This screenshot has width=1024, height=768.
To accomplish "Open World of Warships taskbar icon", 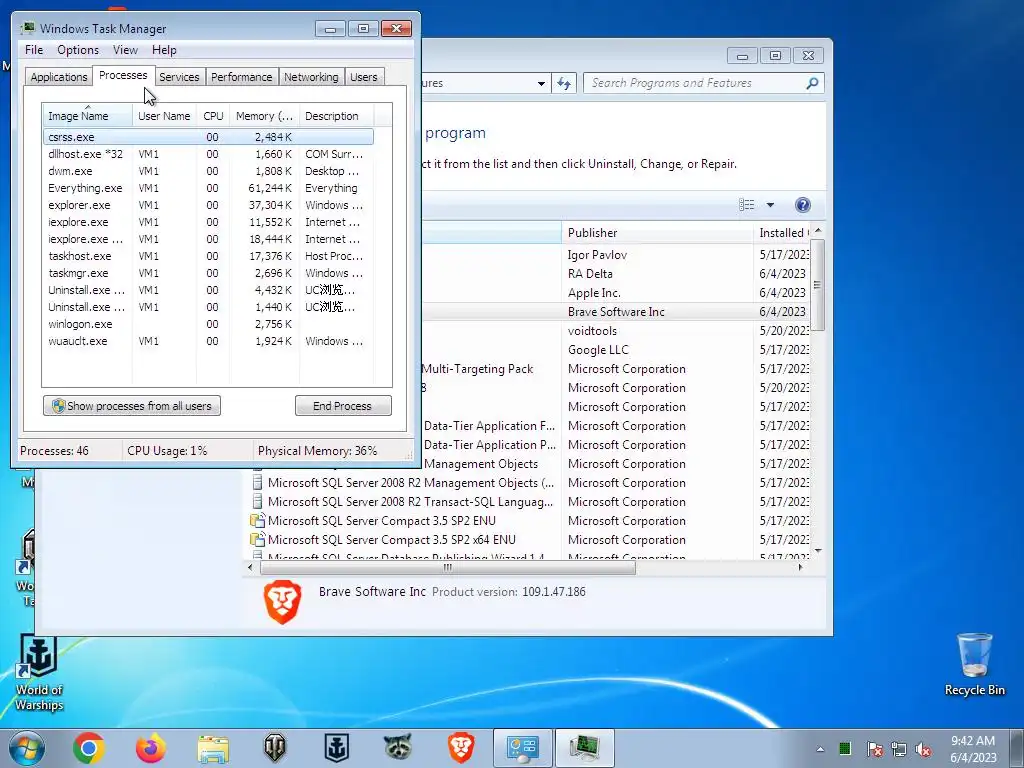I will pos(337,748).
